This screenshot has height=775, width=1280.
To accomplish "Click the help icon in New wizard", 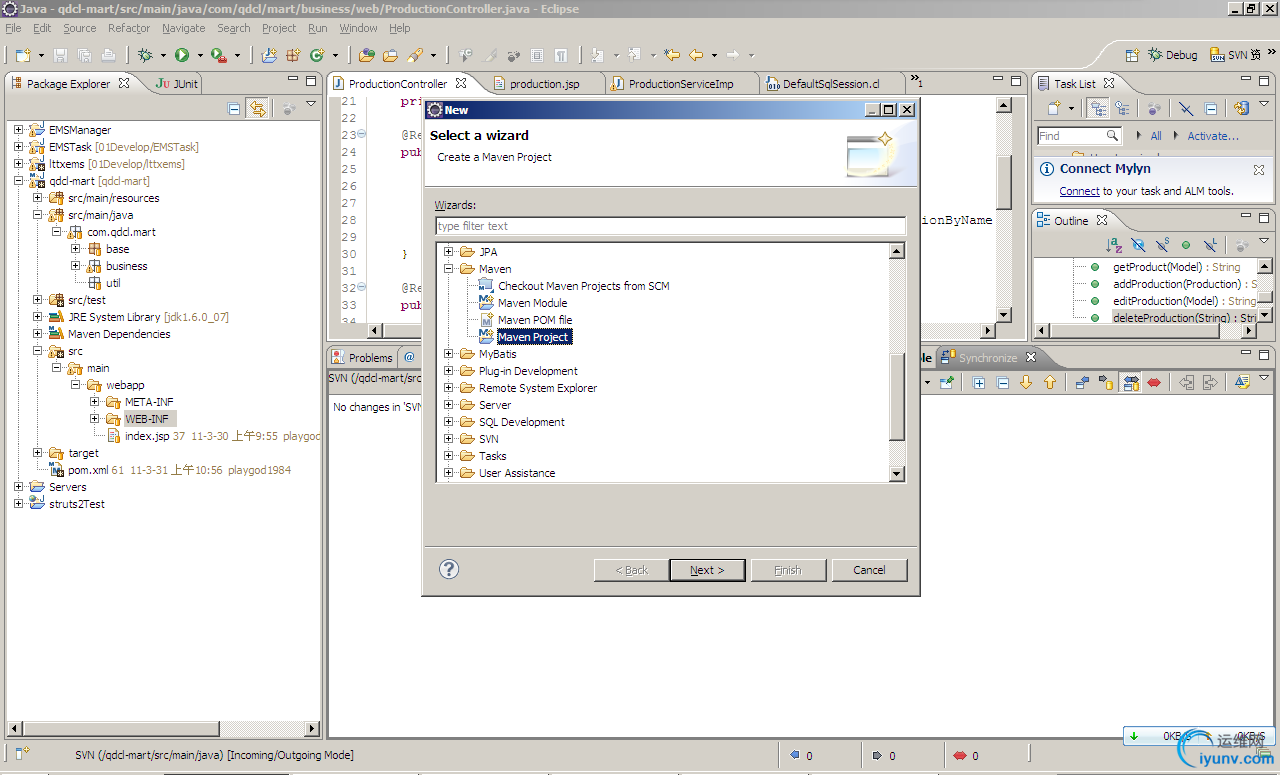I will (449, 569).
